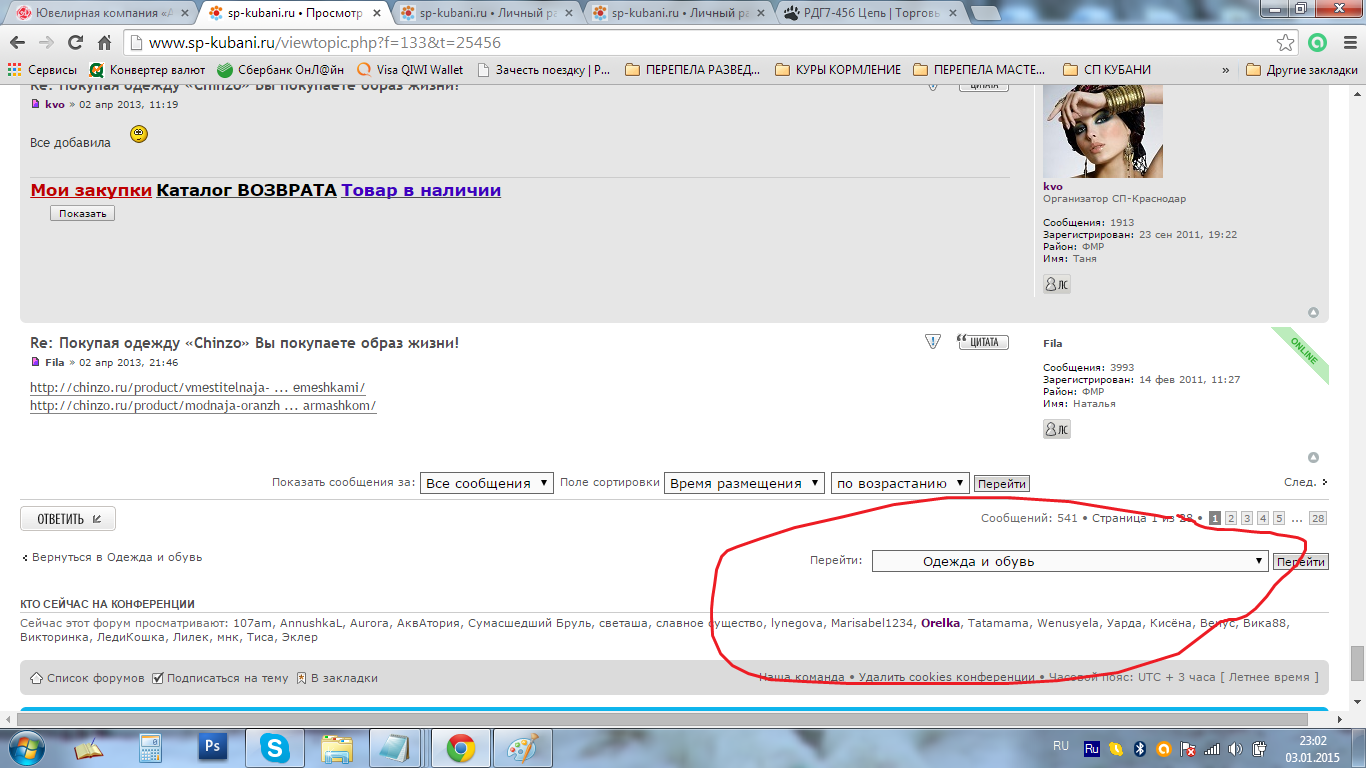
Task: Open user Orelka's profile link
Action: [x=940, y=623]
